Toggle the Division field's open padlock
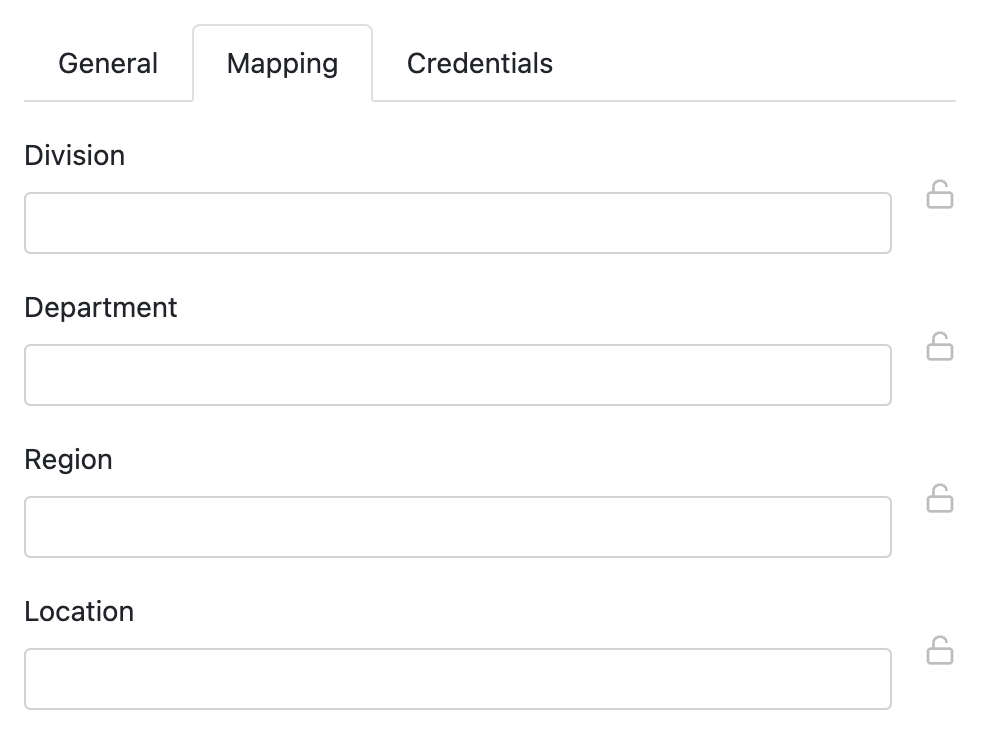 tap(939, 195)
